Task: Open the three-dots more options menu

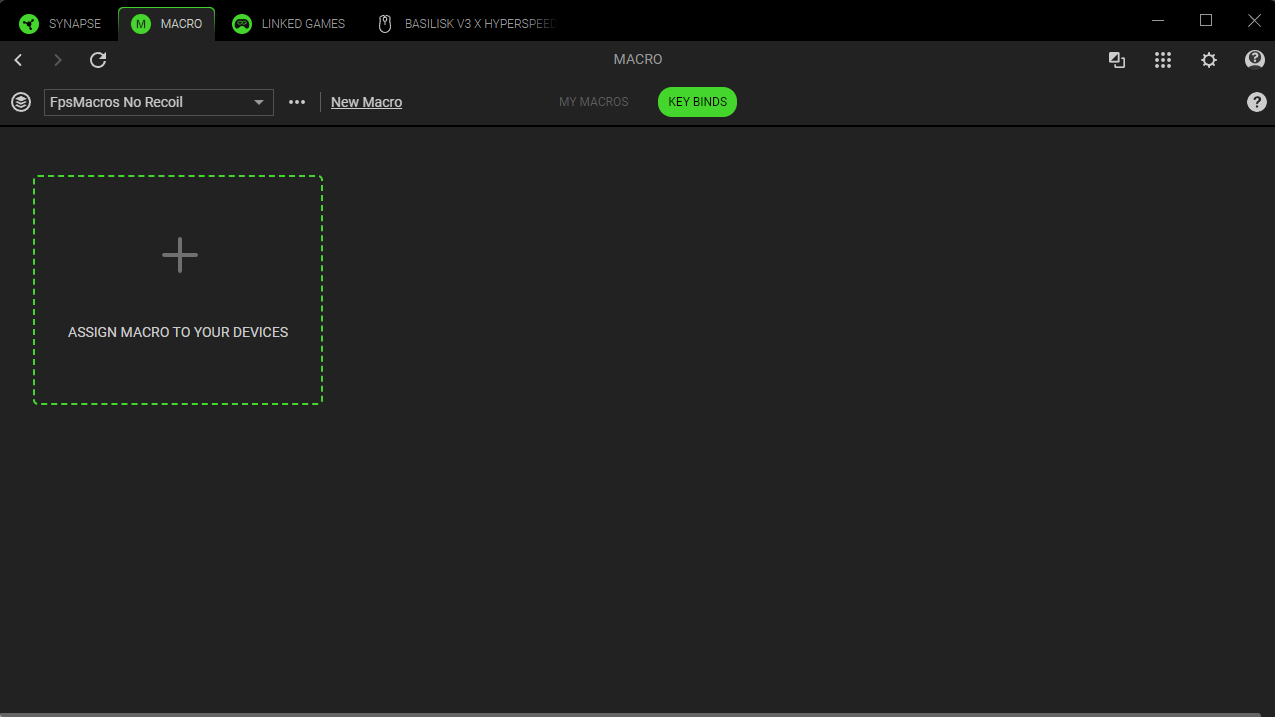Action: (x=297, y=102)
